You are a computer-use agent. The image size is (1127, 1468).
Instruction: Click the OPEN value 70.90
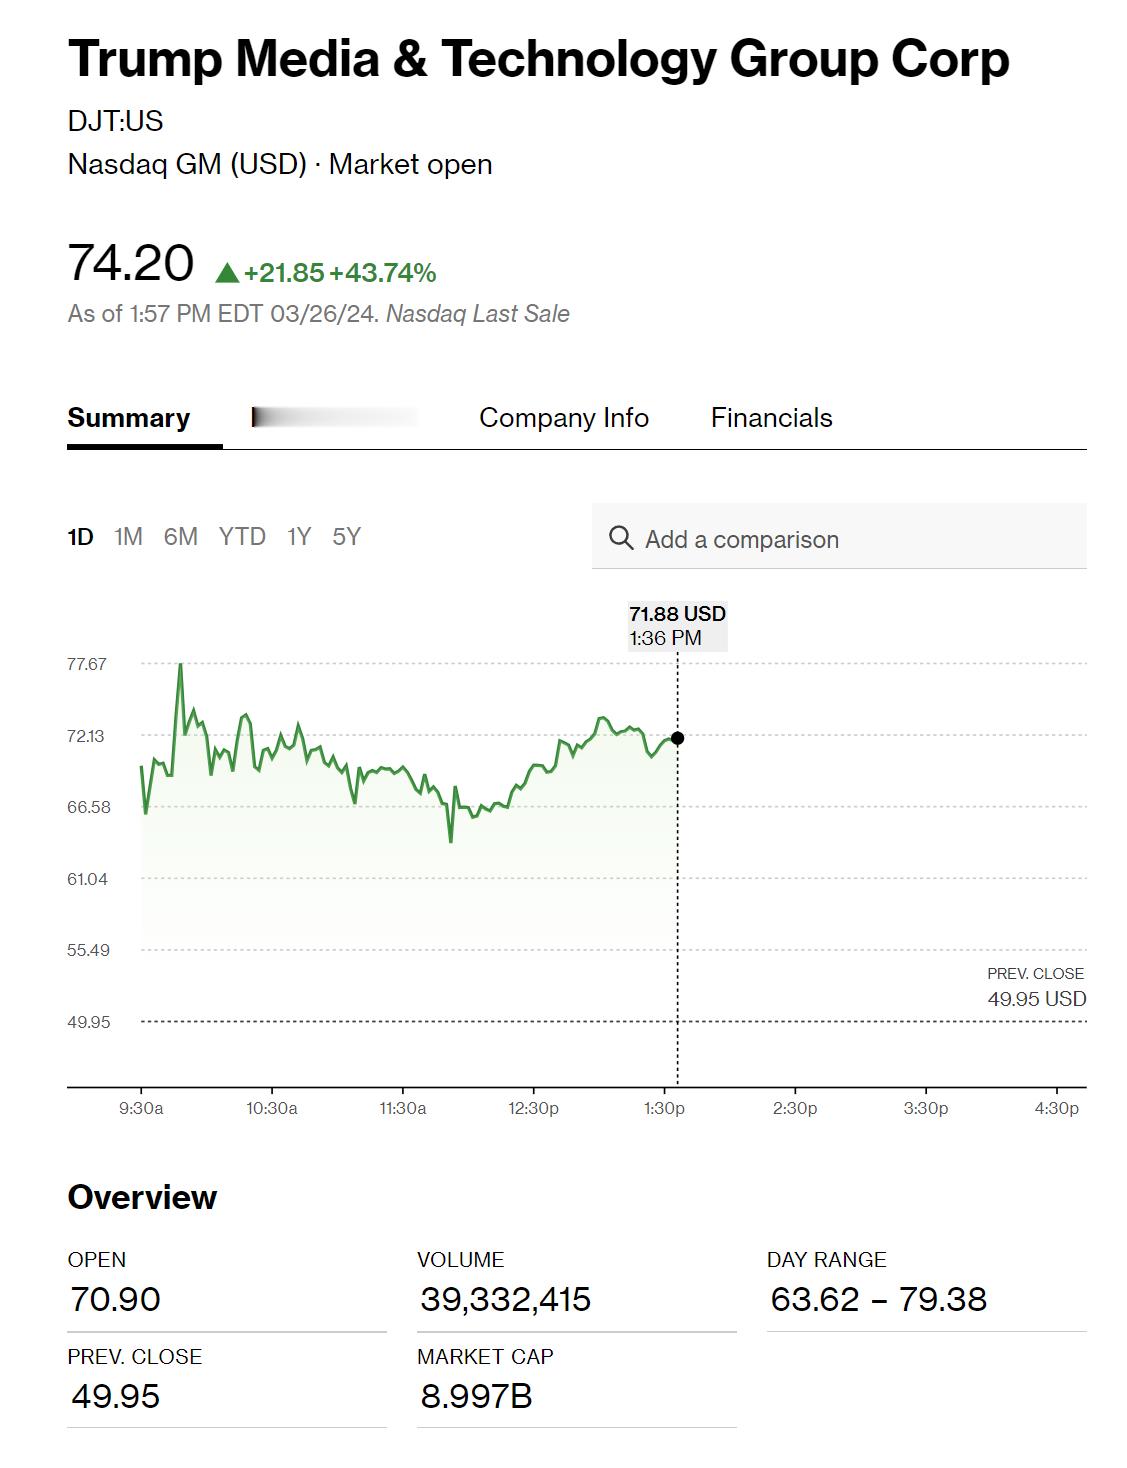[x=115, y=1299]
